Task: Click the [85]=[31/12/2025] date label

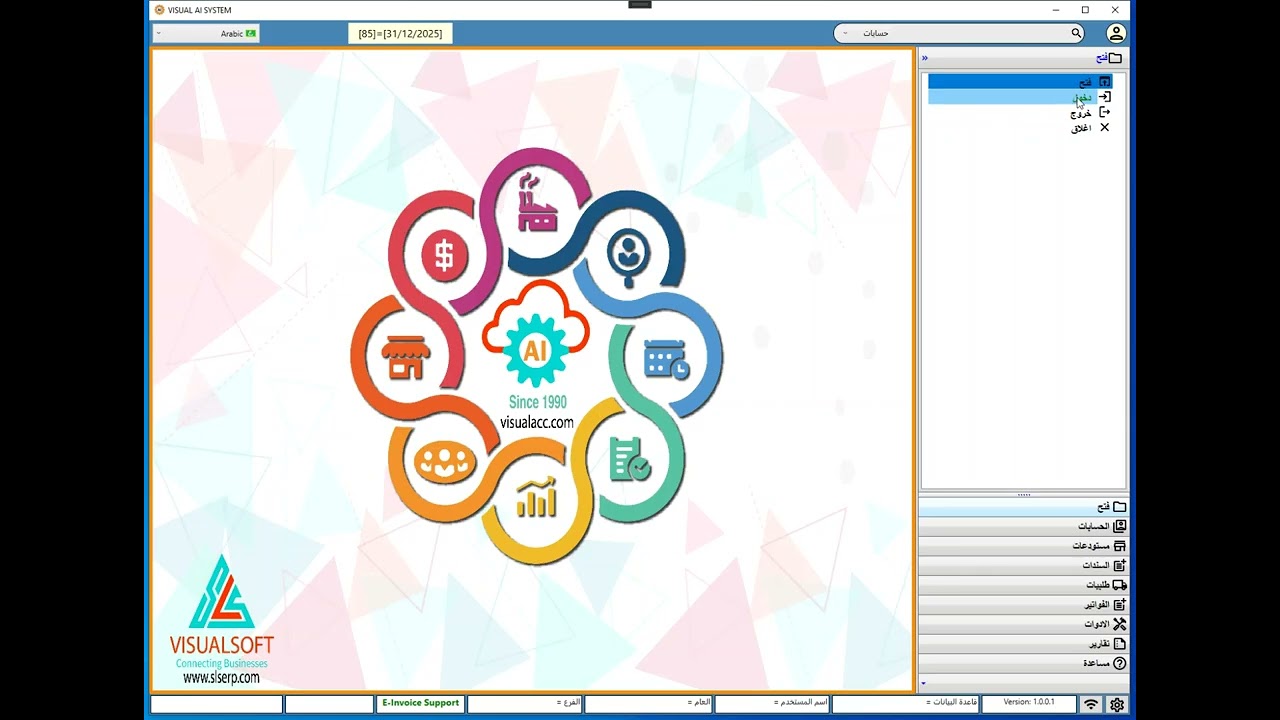Action: pos(400,34)
